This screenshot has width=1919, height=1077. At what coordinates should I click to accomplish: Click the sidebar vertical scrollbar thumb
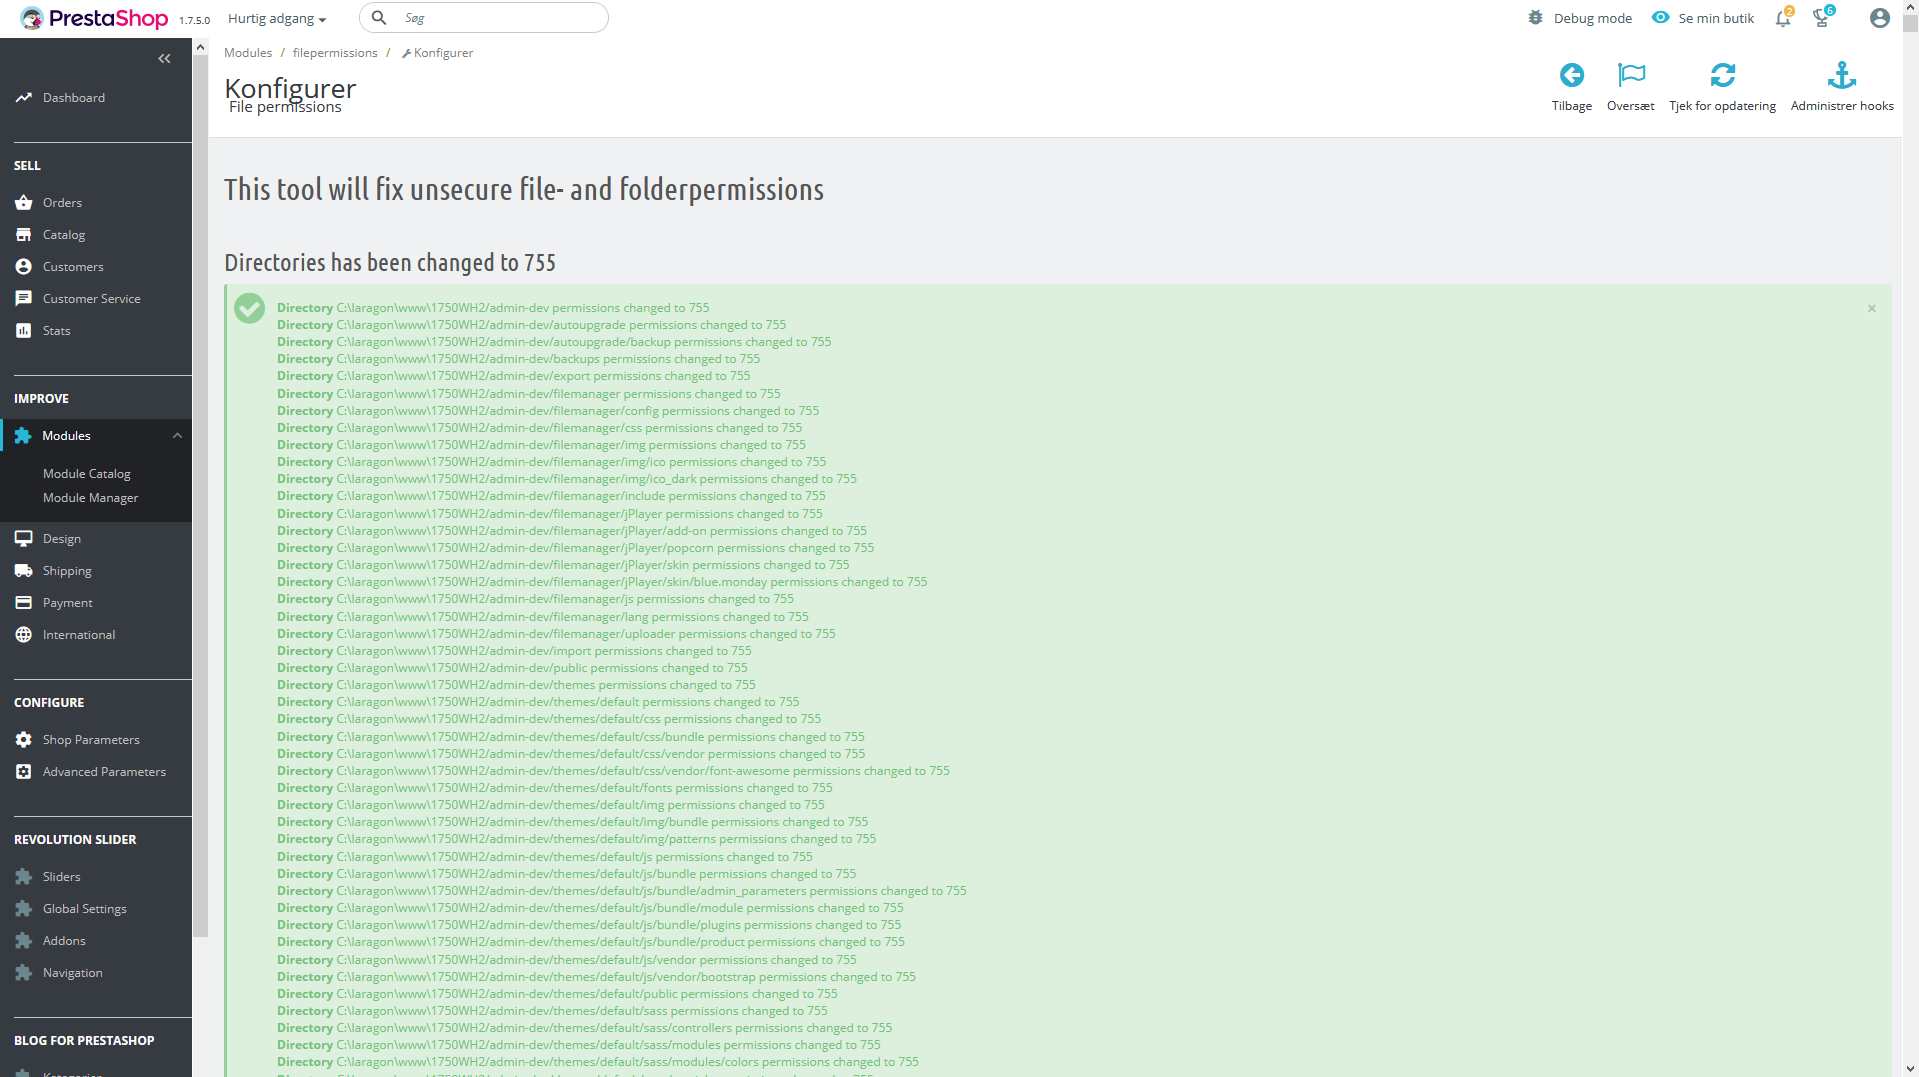click(x=200, y=497)
